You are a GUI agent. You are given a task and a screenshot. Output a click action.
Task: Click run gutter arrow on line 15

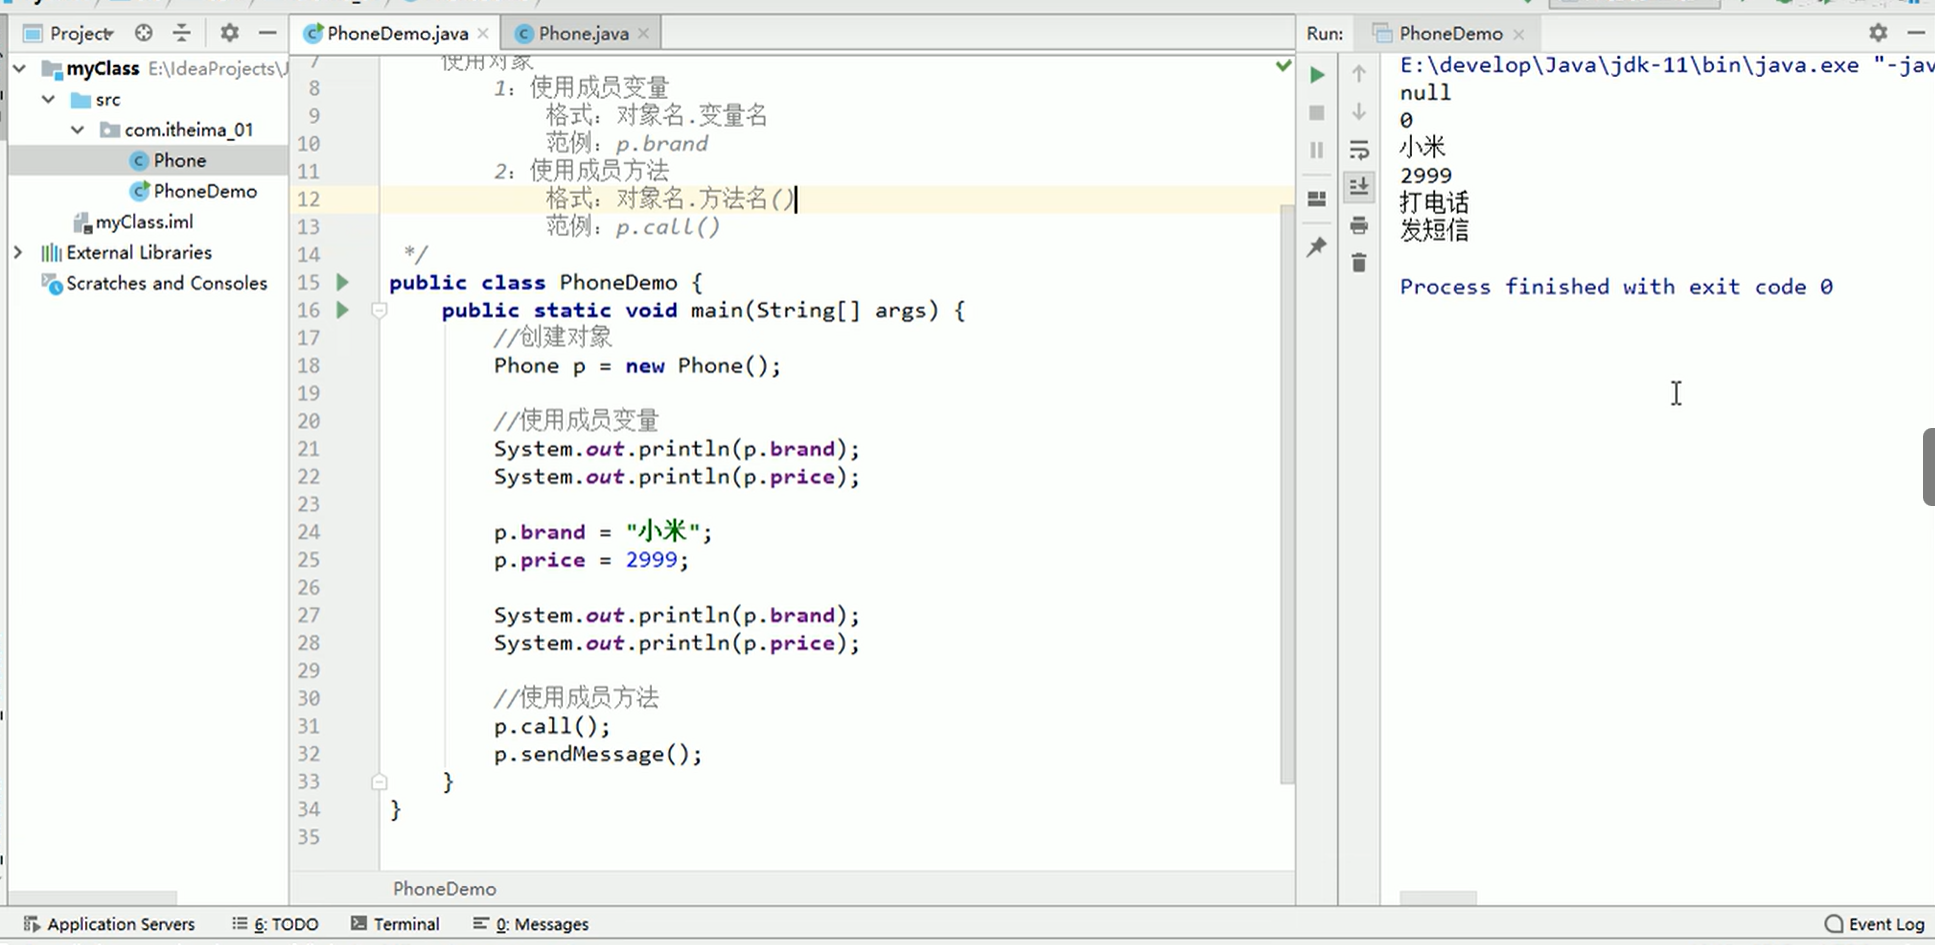pyautogui.click(x=342, y=282)
